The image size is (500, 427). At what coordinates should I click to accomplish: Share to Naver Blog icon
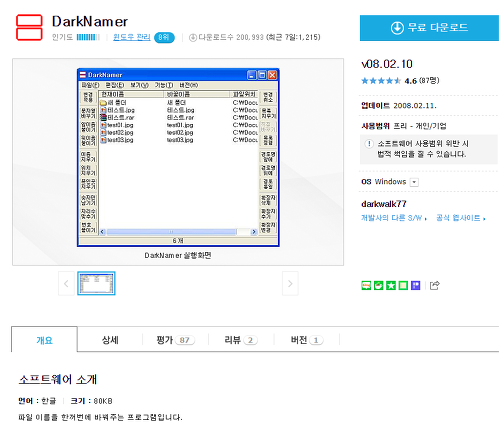click(x=366, y=286)
